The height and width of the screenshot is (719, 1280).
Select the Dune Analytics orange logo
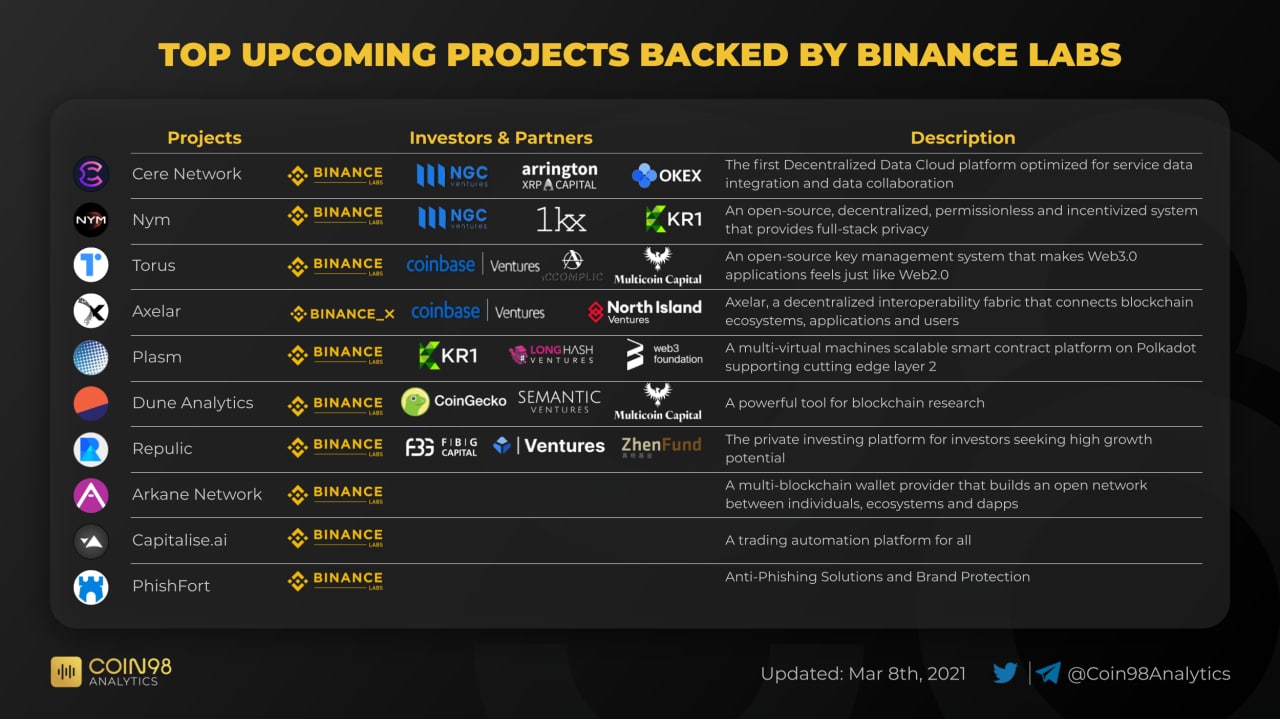coord(91,403)
